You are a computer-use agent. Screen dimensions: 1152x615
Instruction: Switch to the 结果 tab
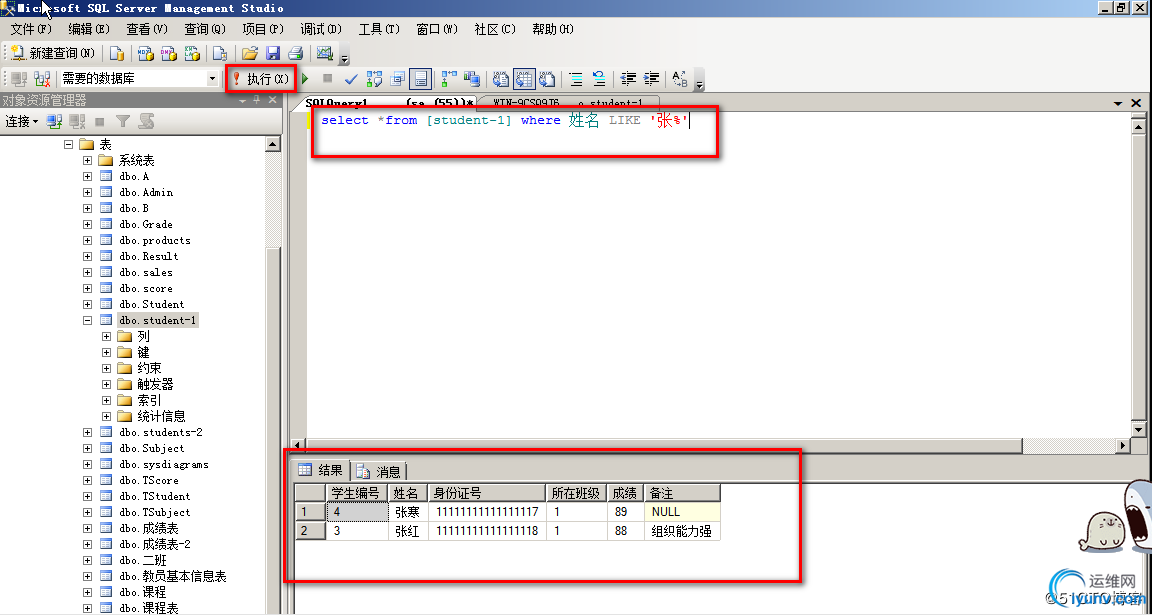click(321, 470)
